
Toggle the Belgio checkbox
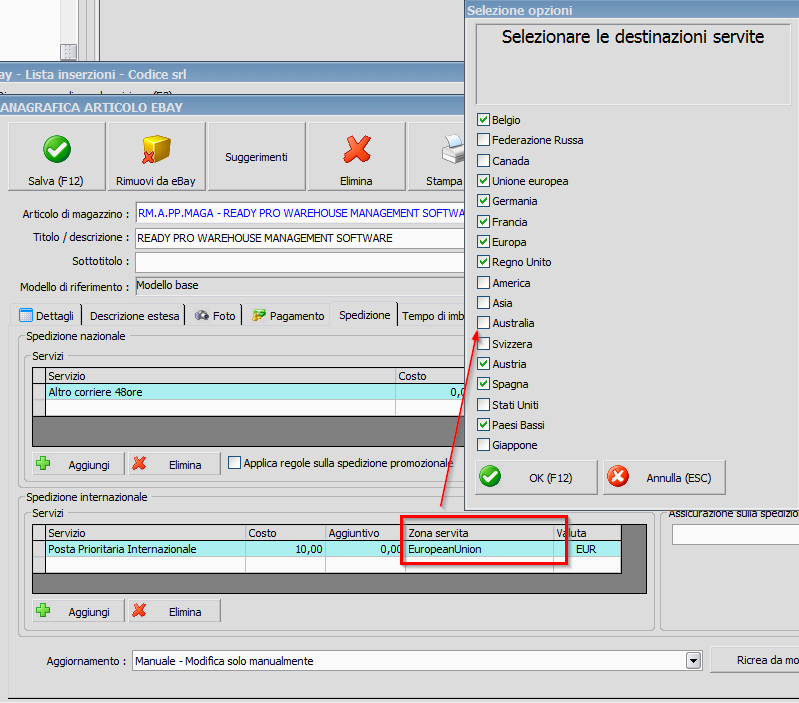[484, 120]
